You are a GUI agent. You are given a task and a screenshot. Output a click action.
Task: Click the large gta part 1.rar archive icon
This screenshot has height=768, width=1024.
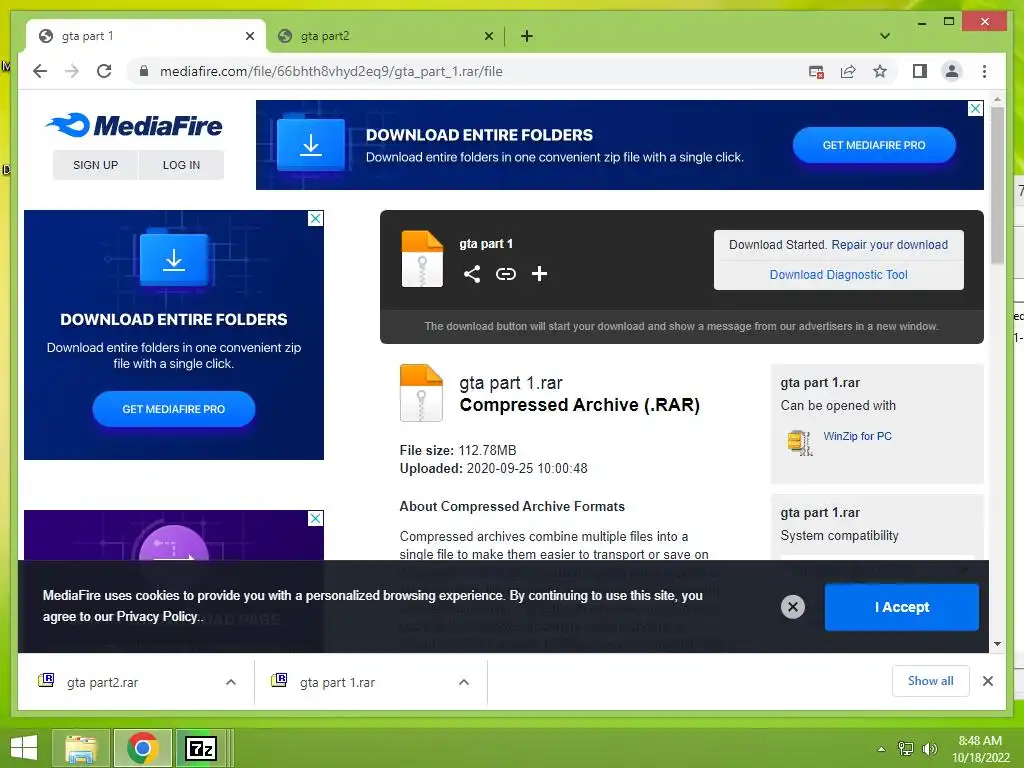[421, 393]
